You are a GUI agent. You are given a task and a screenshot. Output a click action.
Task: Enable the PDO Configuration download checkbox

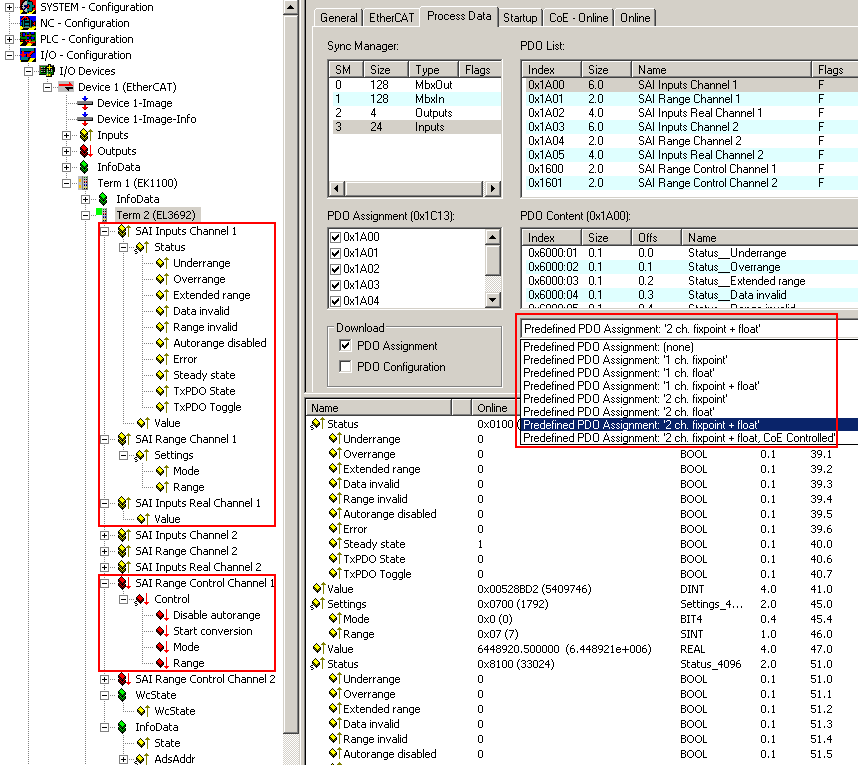coord(345,366)
